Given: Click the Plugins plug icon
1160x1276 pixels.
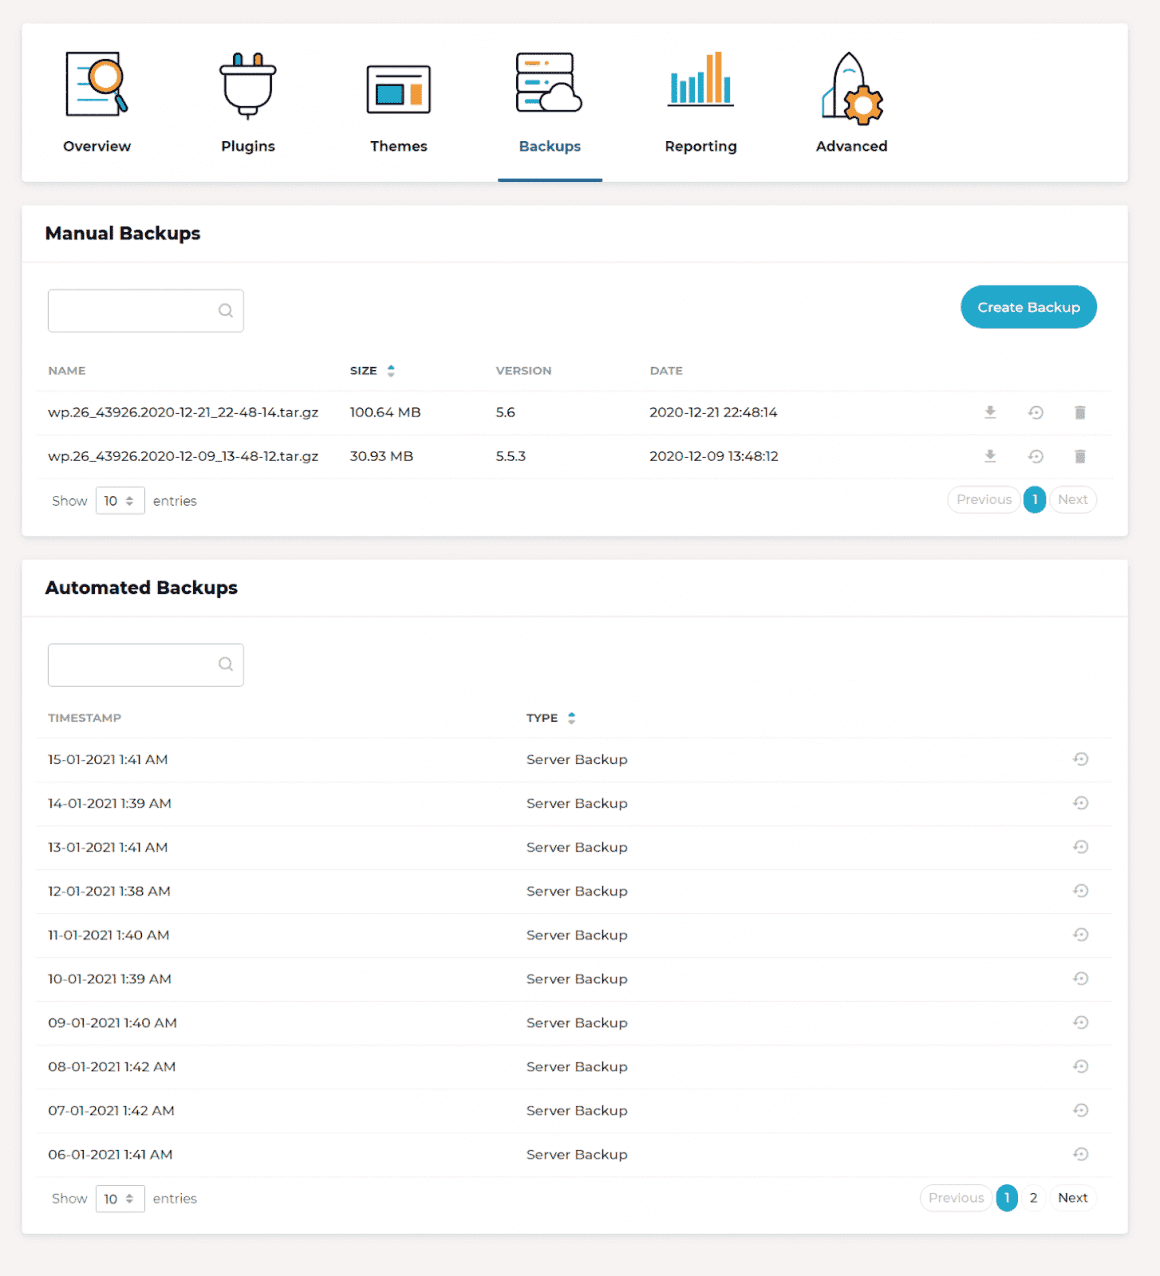Looking at the screenshot, I should (247, 85).
